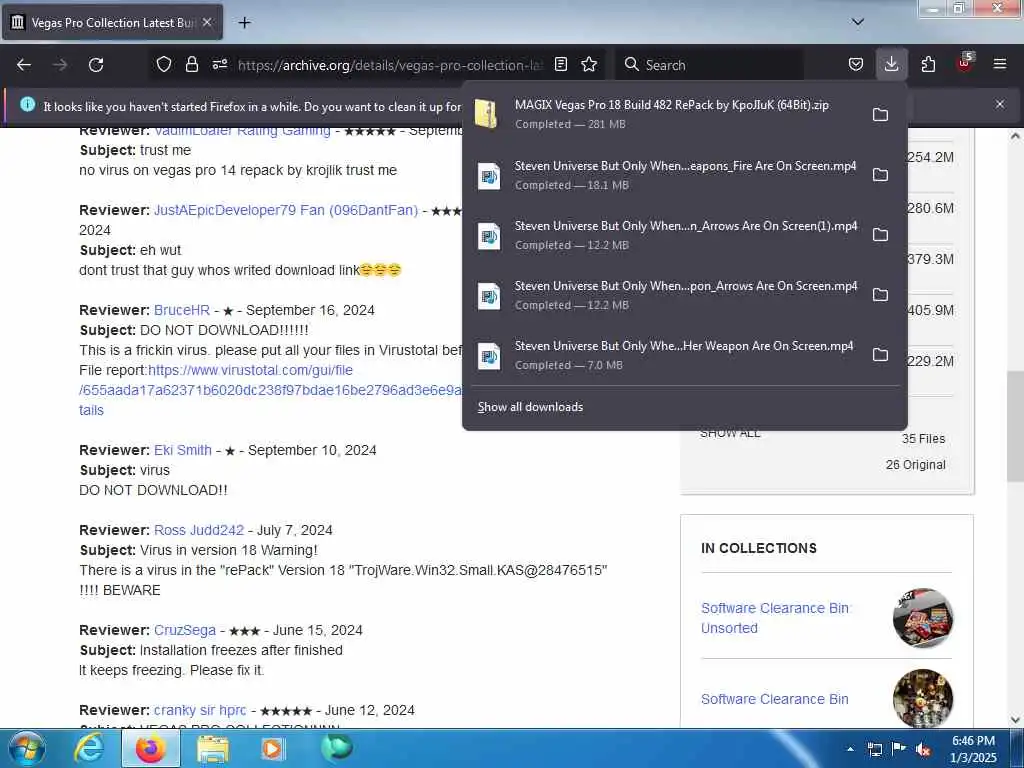Open the virustotal.com file report link
The width and height of the screenshot is (1024, 768).
click(250, 370)
